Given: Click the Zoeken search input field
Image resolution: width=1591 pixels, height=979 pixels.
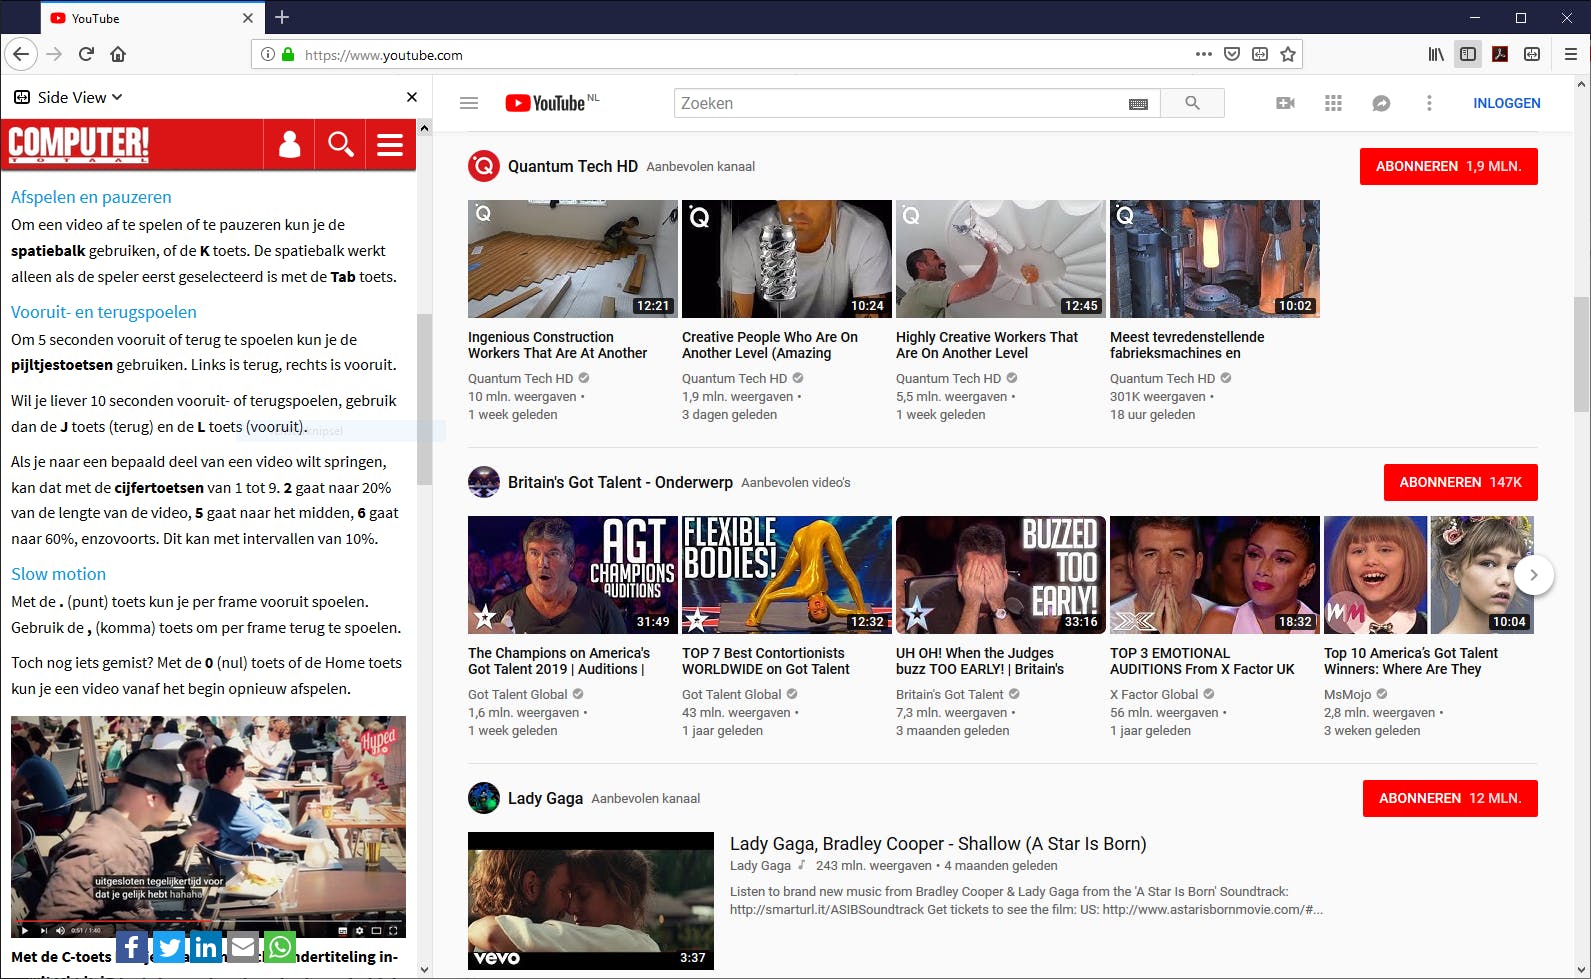Looking at the screenshot, I should [x=900, y=104].
